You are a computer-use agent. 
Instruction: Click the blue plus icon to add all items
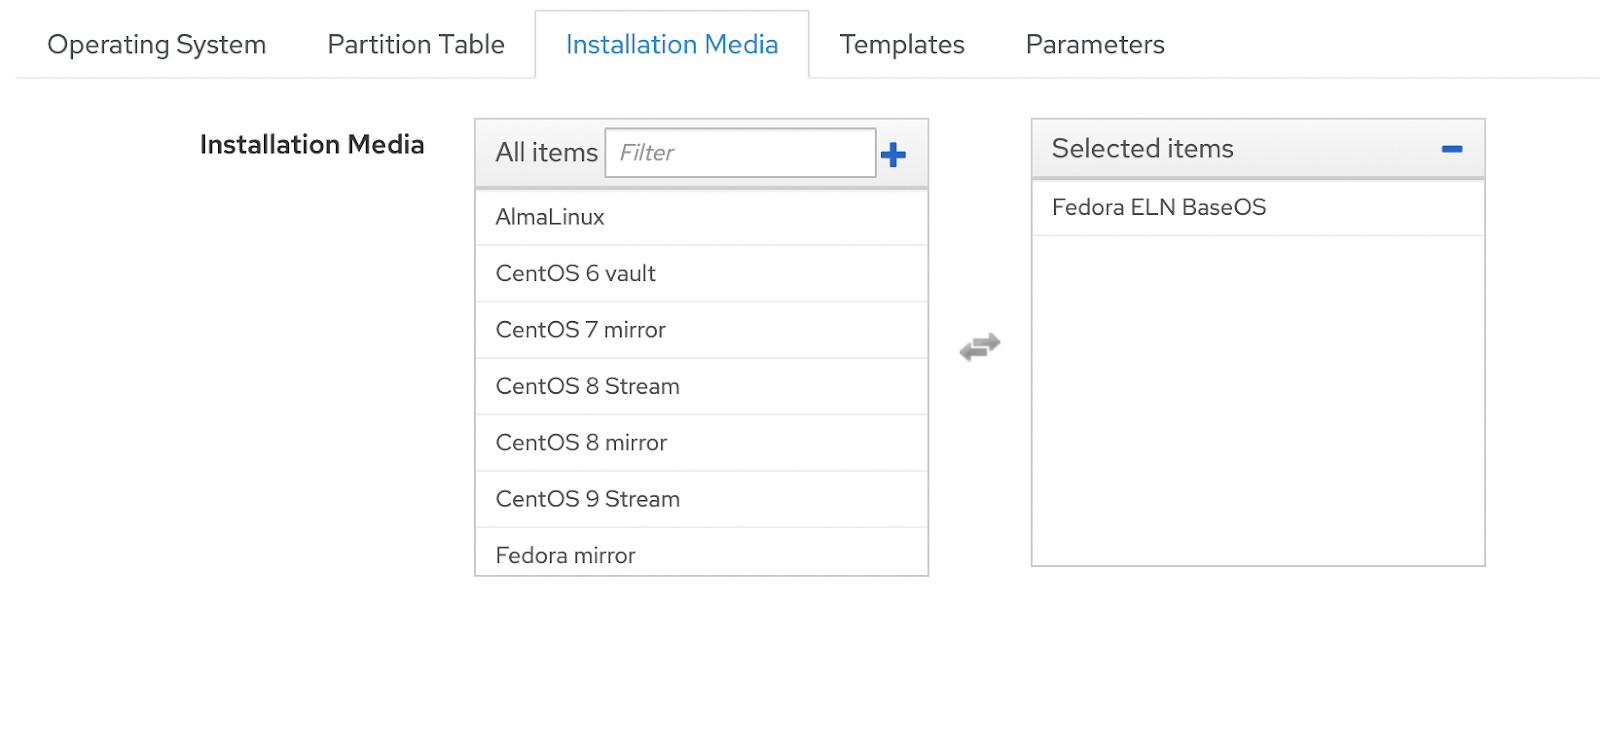pos(893,154)
